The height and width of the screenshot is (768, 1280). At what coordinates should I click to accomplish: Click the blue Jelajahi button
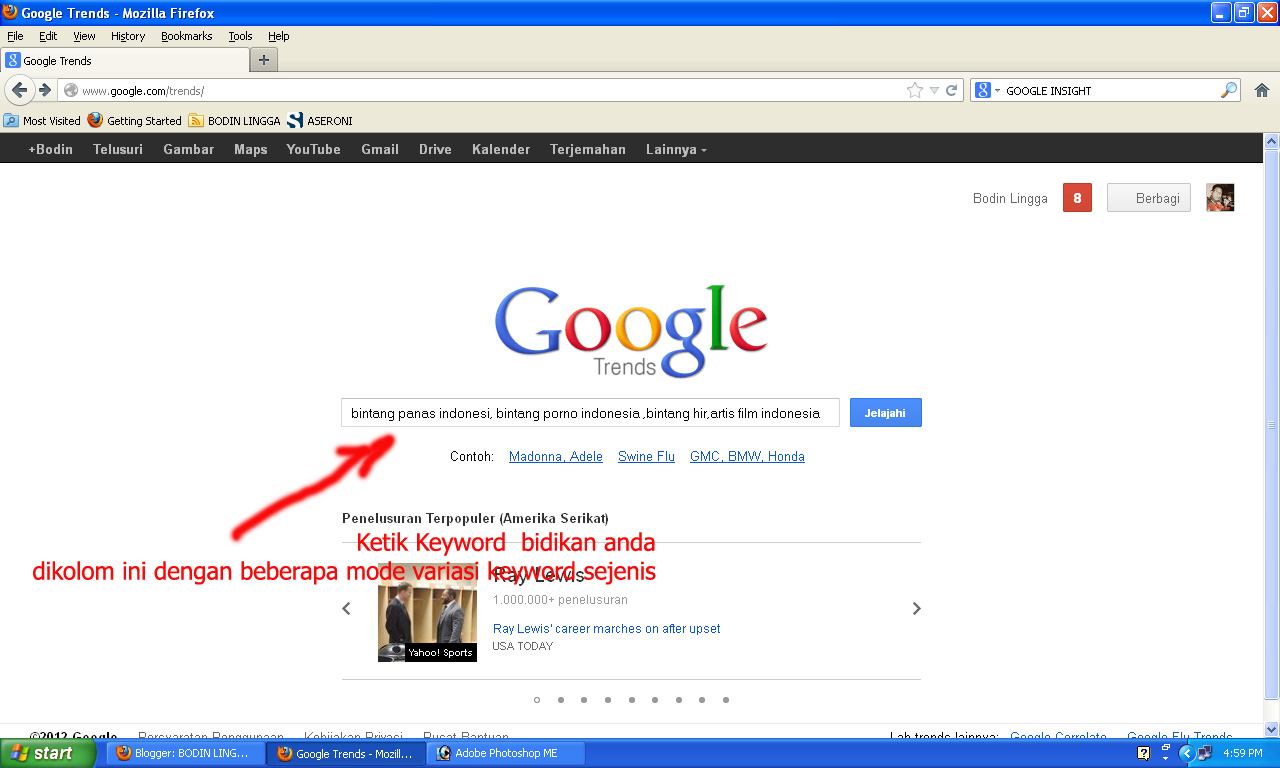[885, 413]
